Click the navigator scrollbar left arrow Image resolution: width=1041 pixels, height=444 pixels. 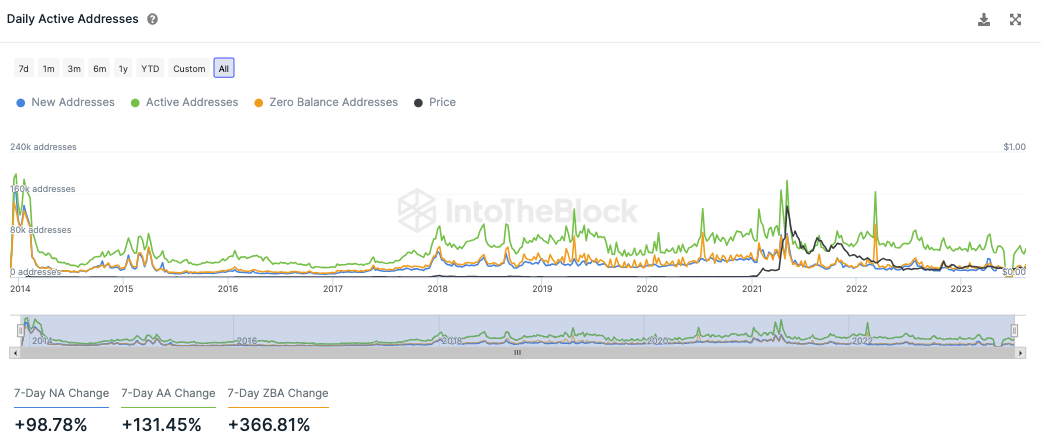[14, 353]
